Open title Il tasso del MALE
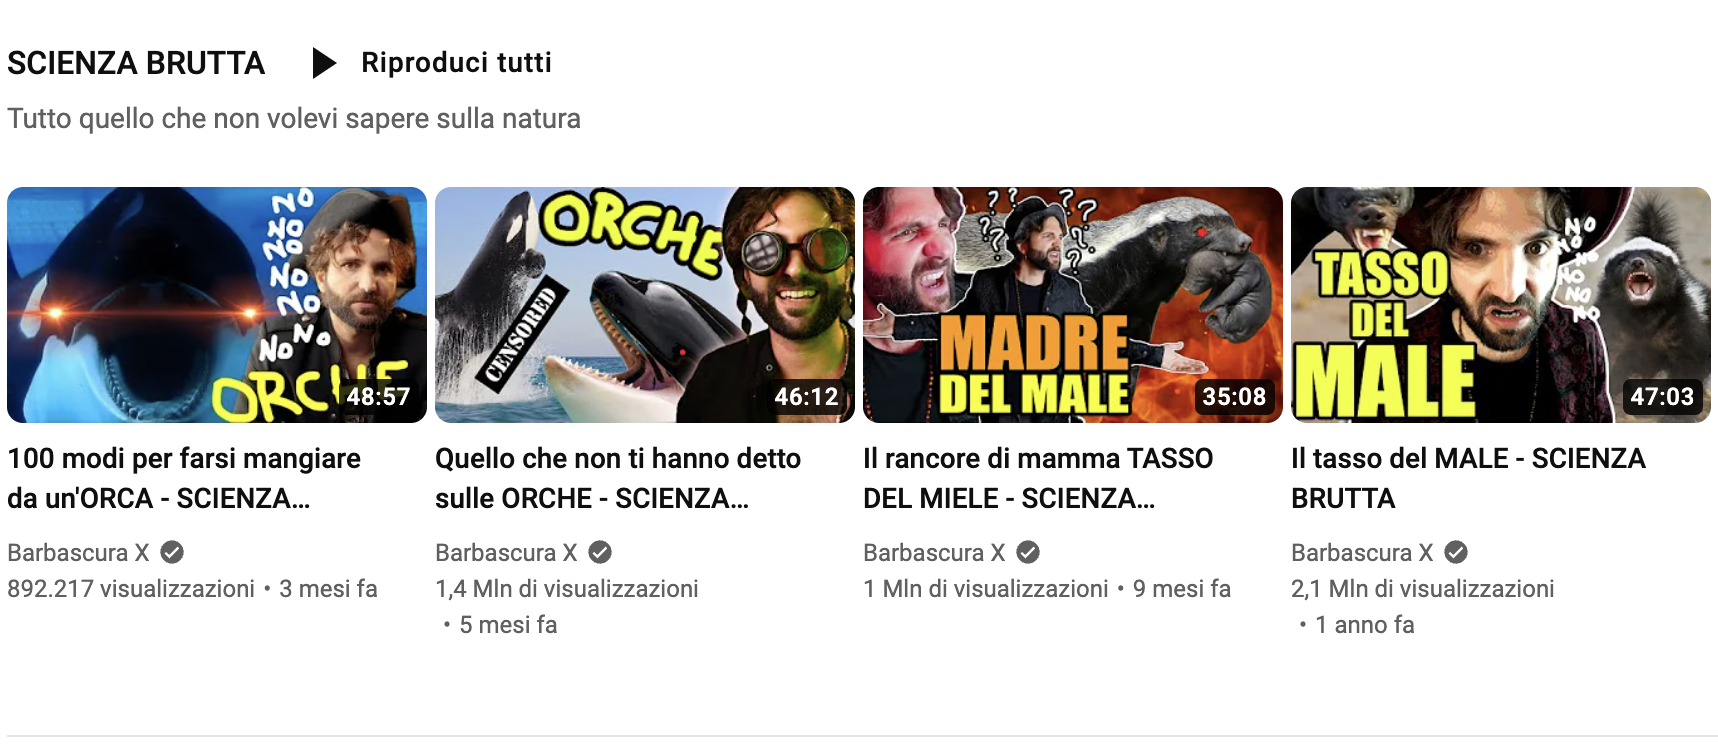1718x750 pixels. click(x=1468, y=478)
